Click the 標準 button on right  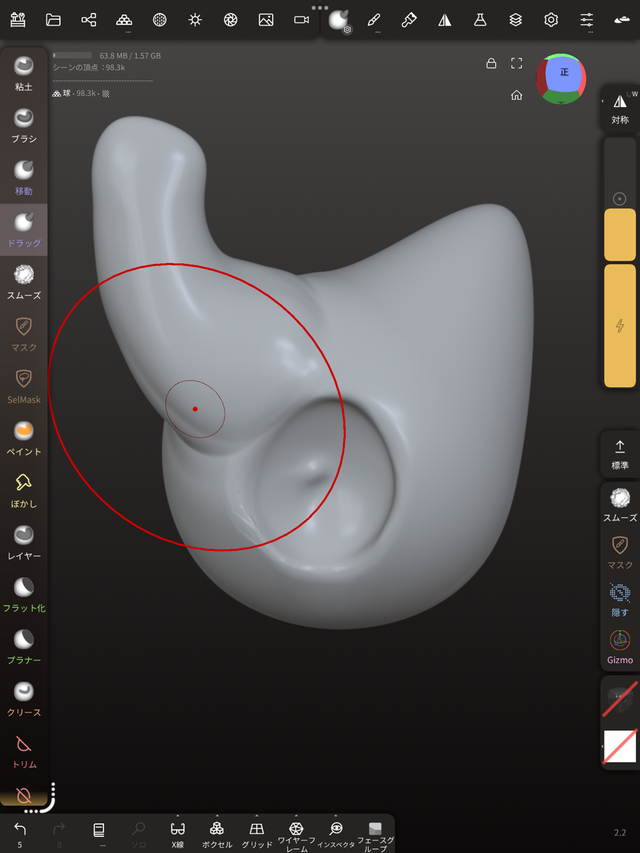619,453
